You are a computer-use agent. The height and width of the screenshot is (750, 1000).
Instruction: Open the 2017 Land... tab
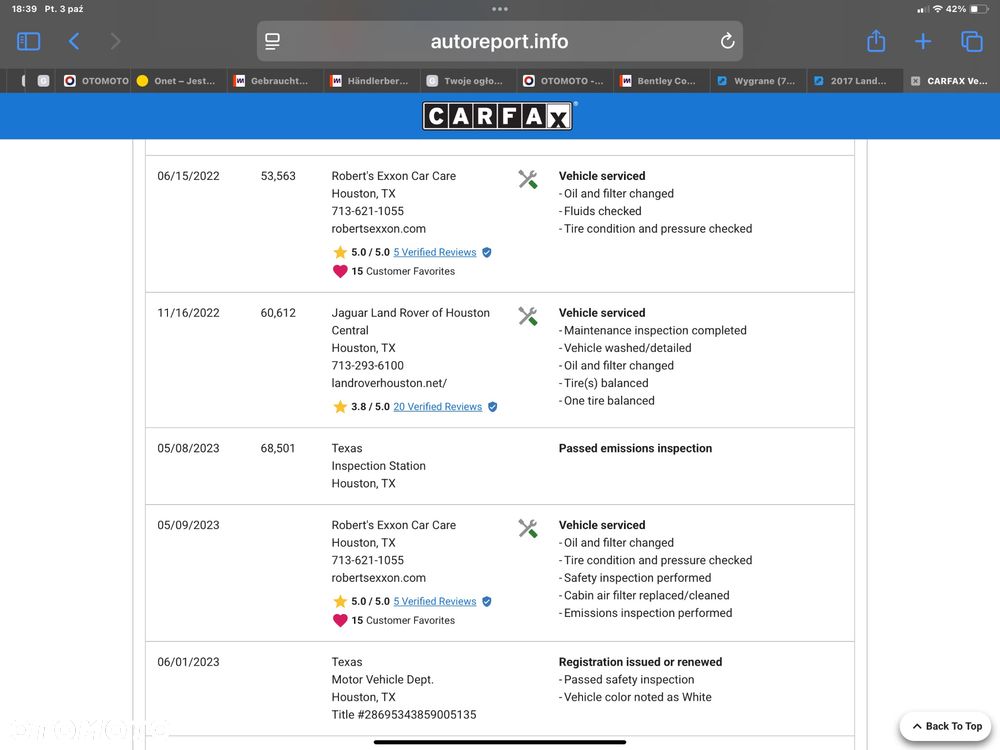(x=853, y=81)
